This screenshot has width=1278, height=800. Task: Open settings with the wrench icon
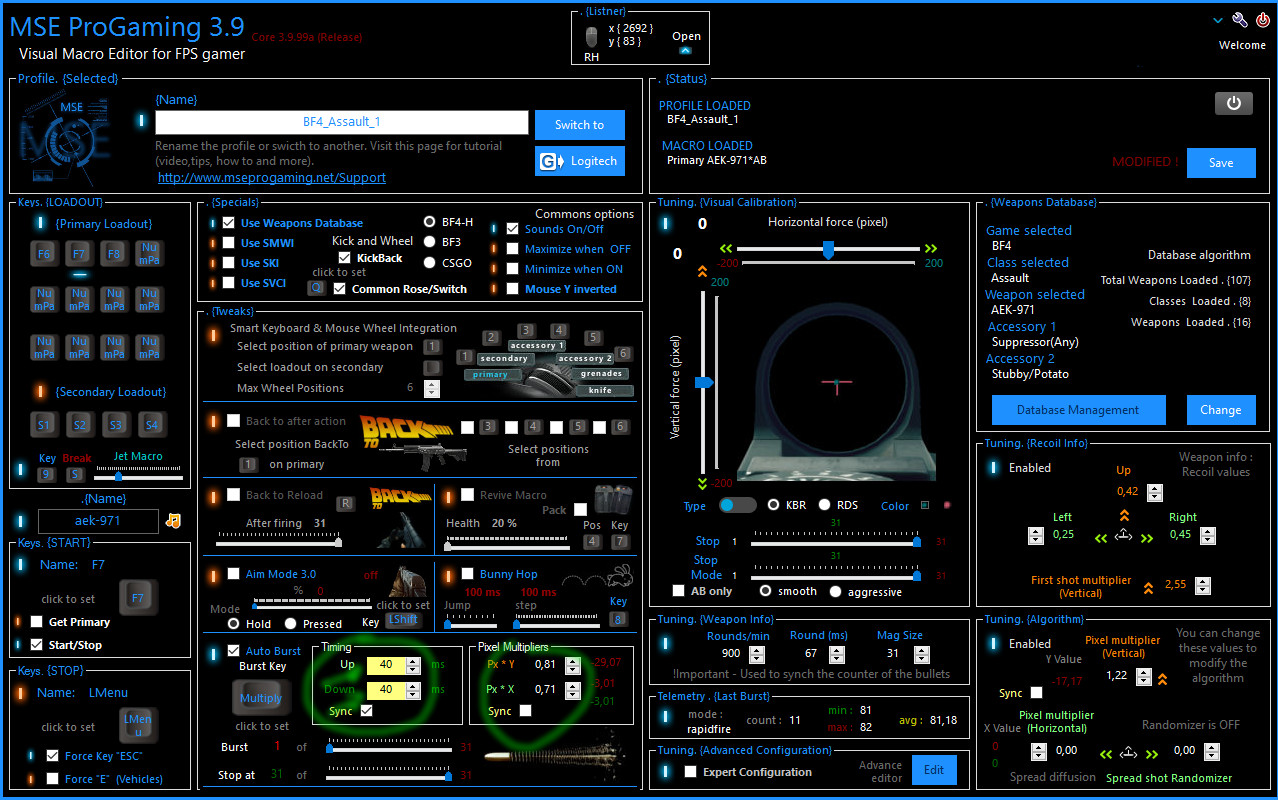point(1240,20)
